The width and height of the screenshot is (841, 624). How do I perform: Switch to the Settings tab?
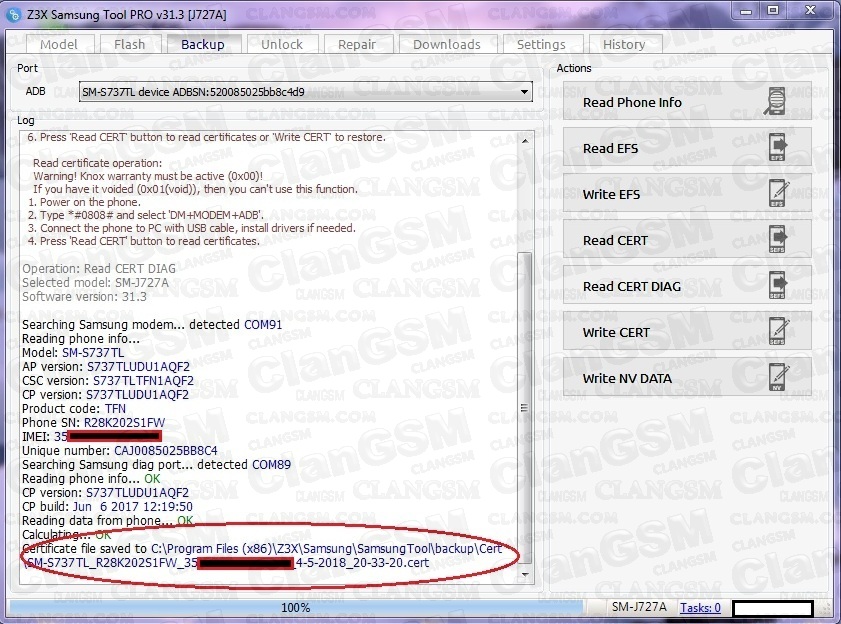[x=541, y=44]
